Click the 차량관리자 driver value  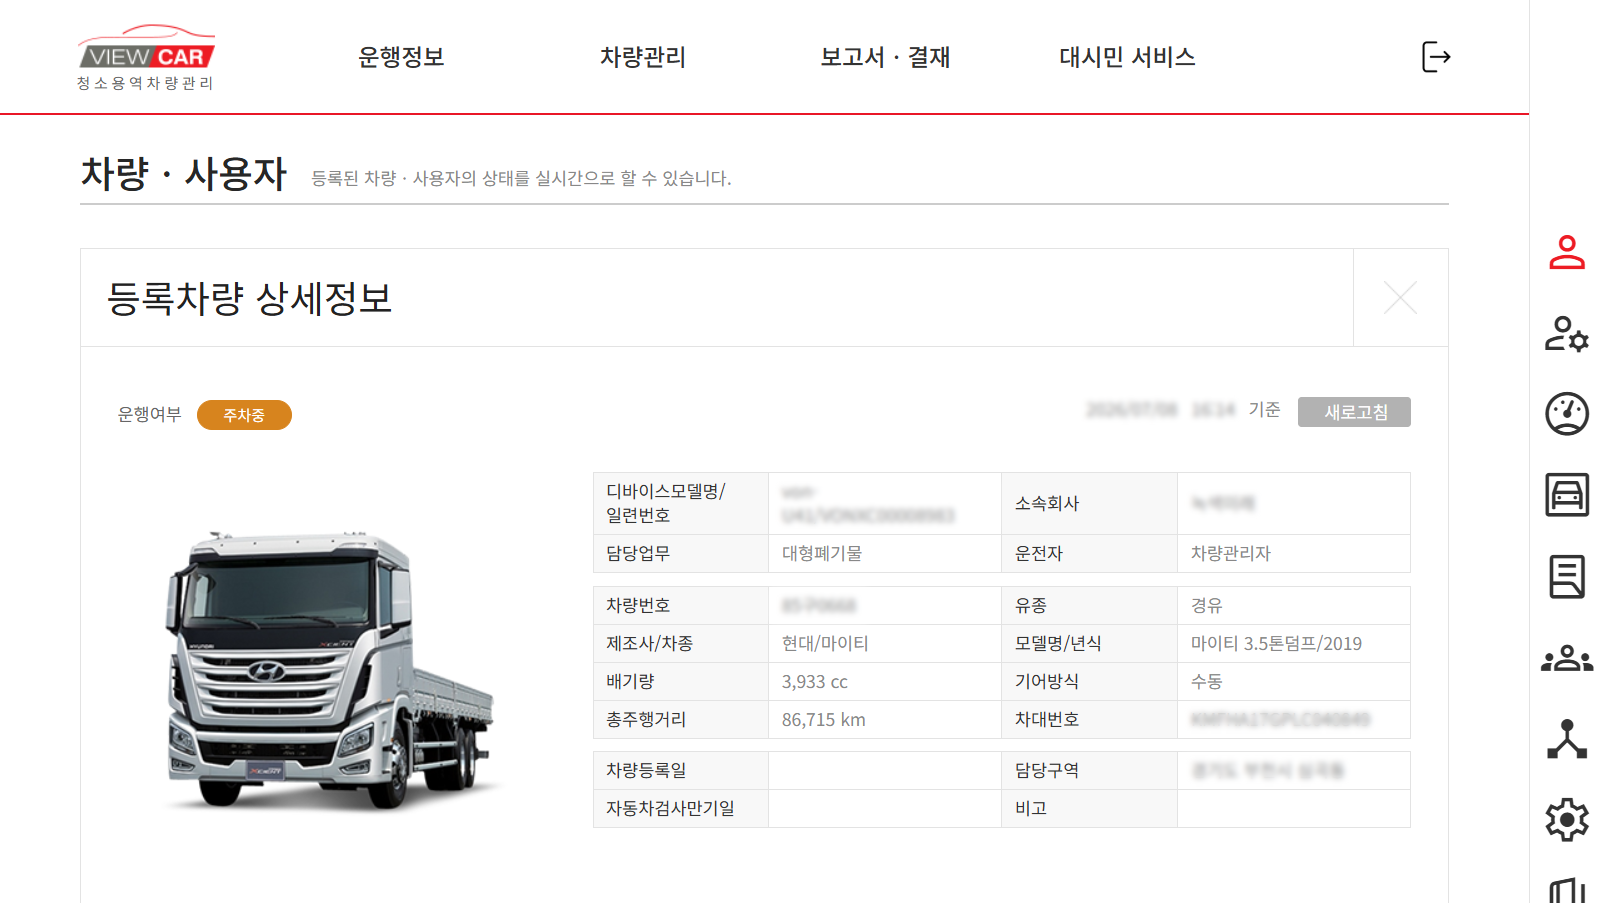(1230, 554)
